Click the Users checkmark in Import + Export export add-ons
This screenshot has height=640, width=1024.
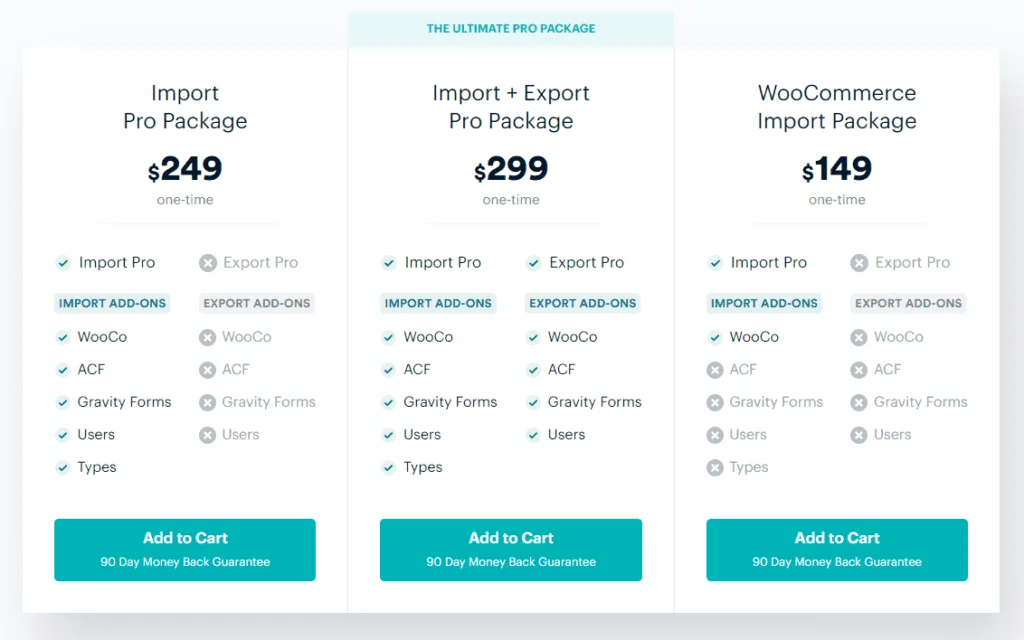coord(533,435)
